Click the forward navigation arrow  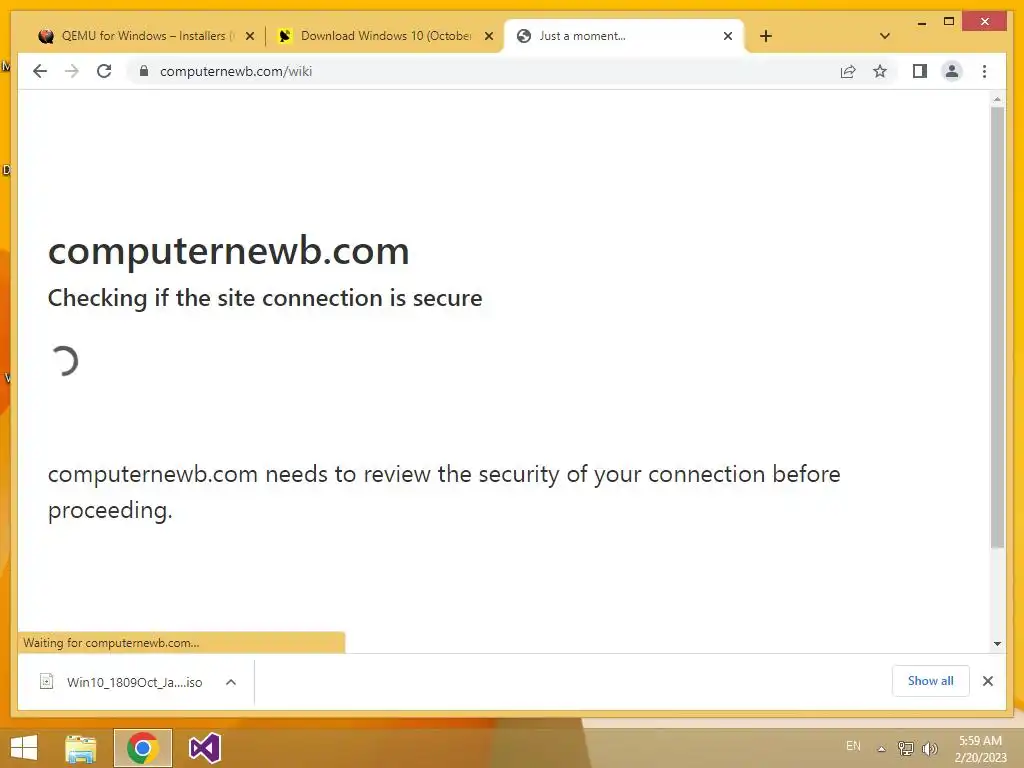72,71
